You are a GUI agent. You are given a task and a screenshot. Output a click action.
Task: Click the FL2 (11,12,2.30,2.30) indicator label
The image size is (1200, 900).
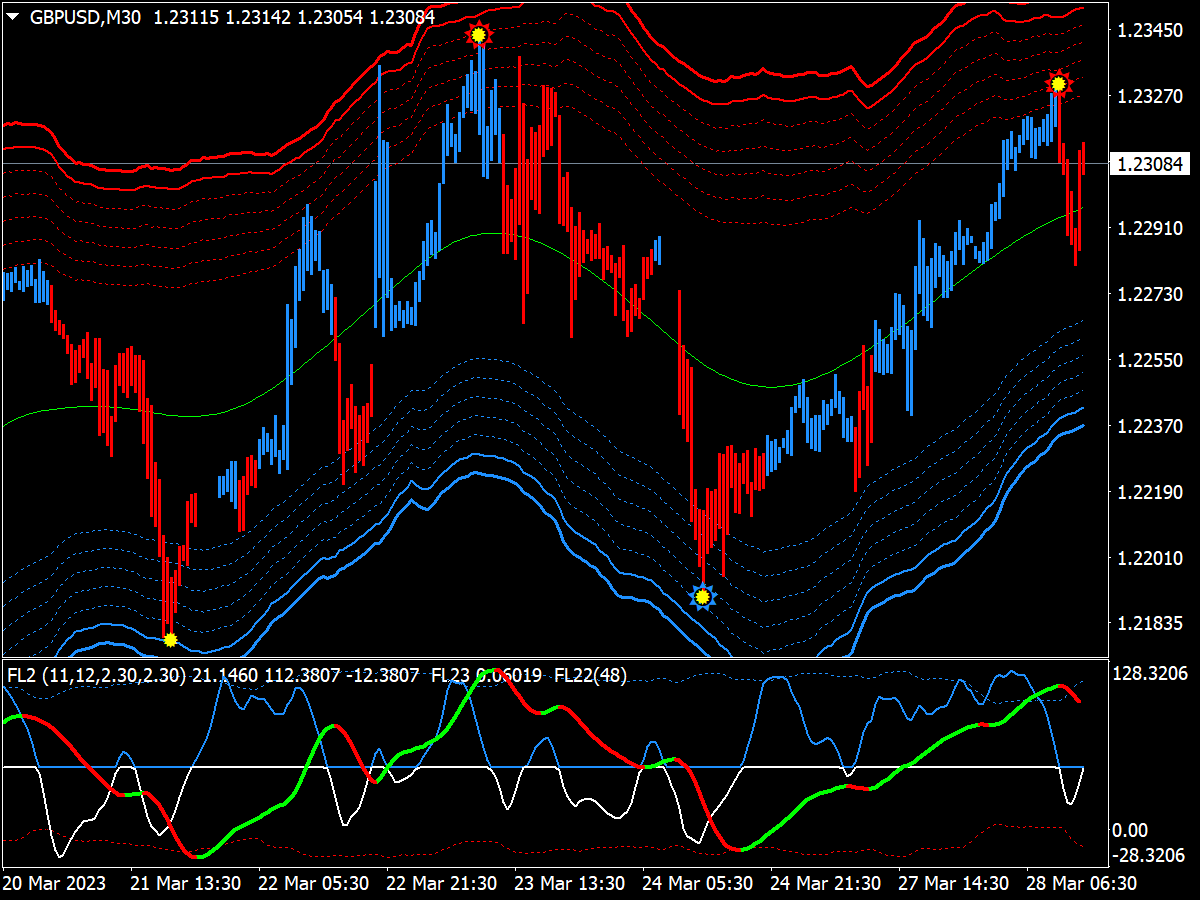(x=96, y=676)
